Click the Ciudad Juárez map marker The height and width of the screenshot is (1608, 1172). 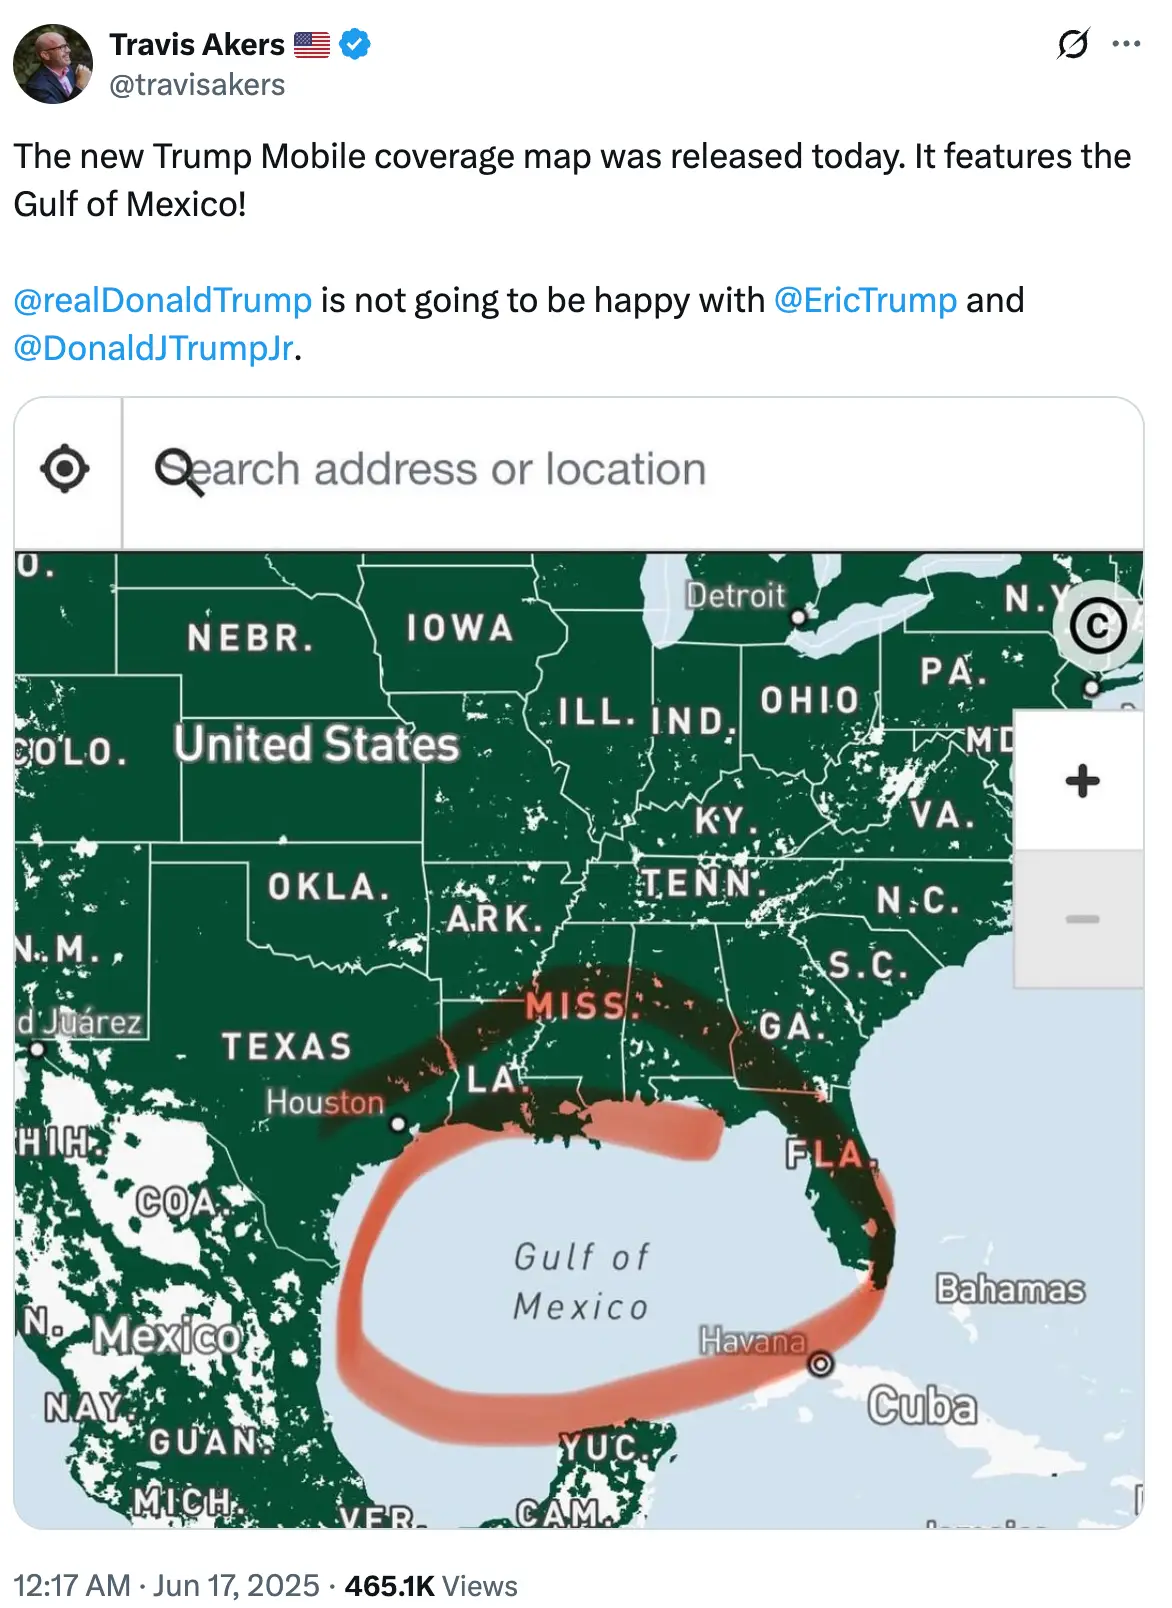(x=35, y=1049)
